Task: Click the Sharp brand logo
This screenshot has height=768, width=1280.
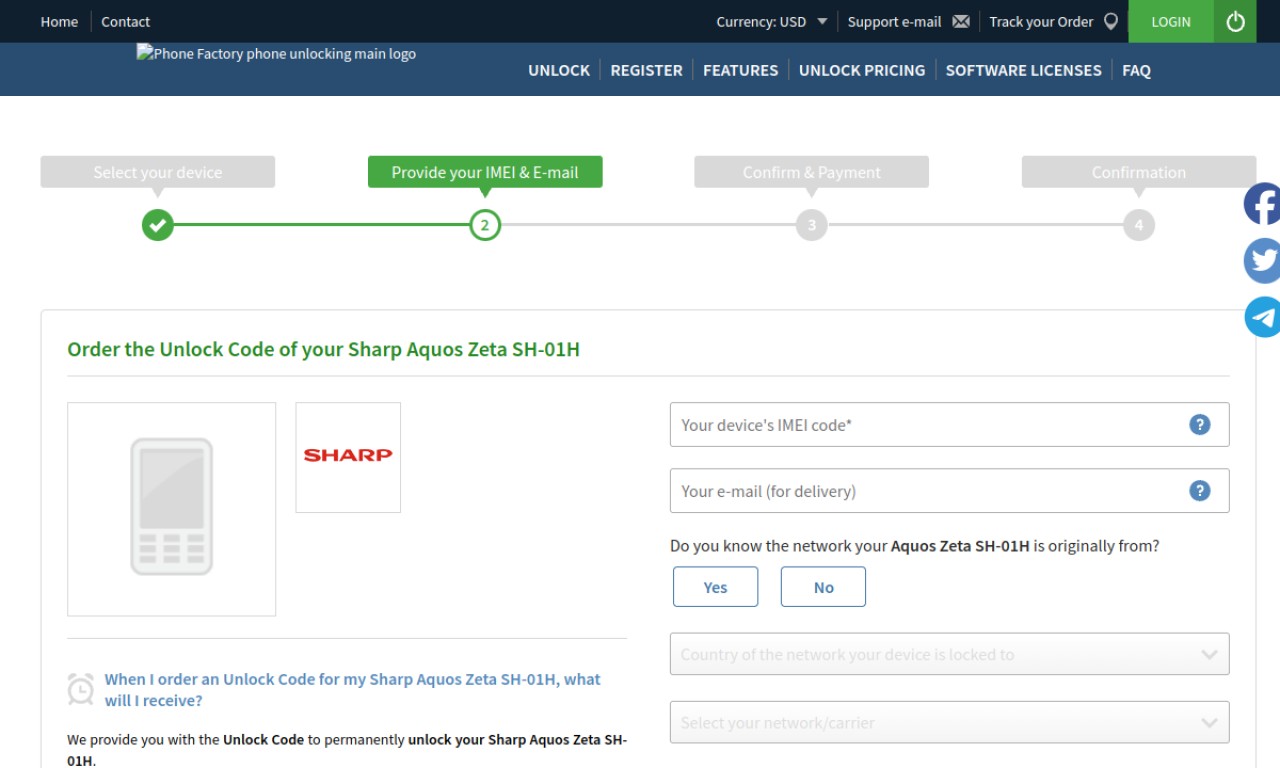Action: pos(348,457)
